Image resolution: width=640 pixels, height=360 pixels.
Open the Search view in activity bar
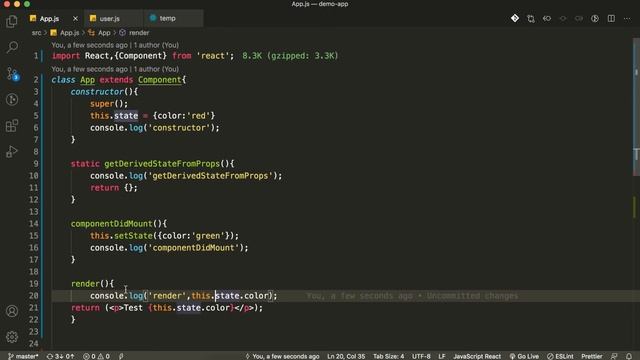click(12, 47)
